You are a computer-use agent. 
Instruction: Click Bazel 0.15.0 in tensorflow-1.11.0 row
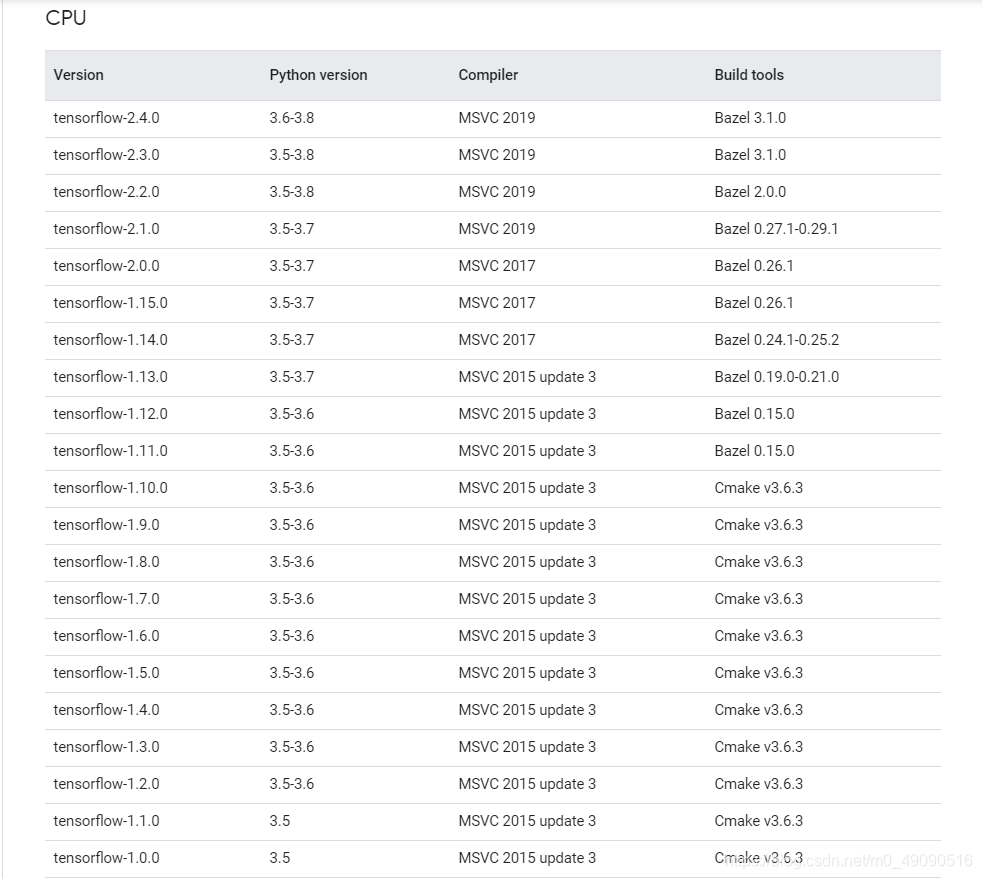(x=755, y=451)
